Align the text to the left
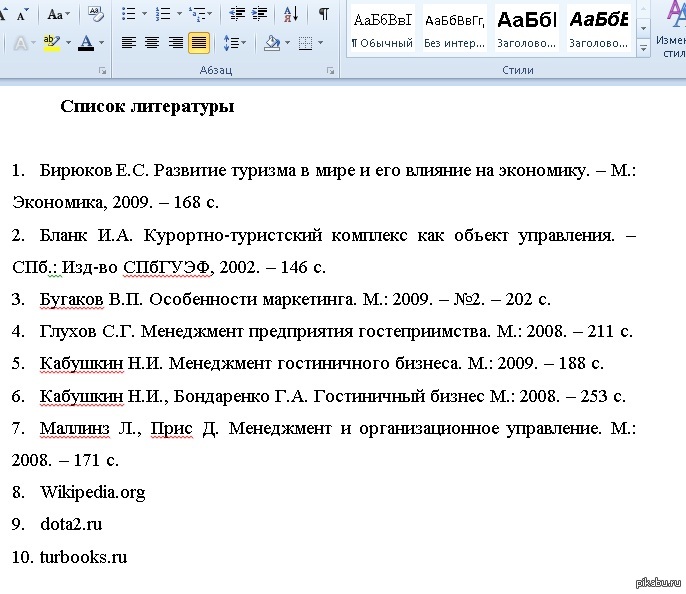Viewport: 686px width, 594px height. pyautogui.click(x=129, y=42)
